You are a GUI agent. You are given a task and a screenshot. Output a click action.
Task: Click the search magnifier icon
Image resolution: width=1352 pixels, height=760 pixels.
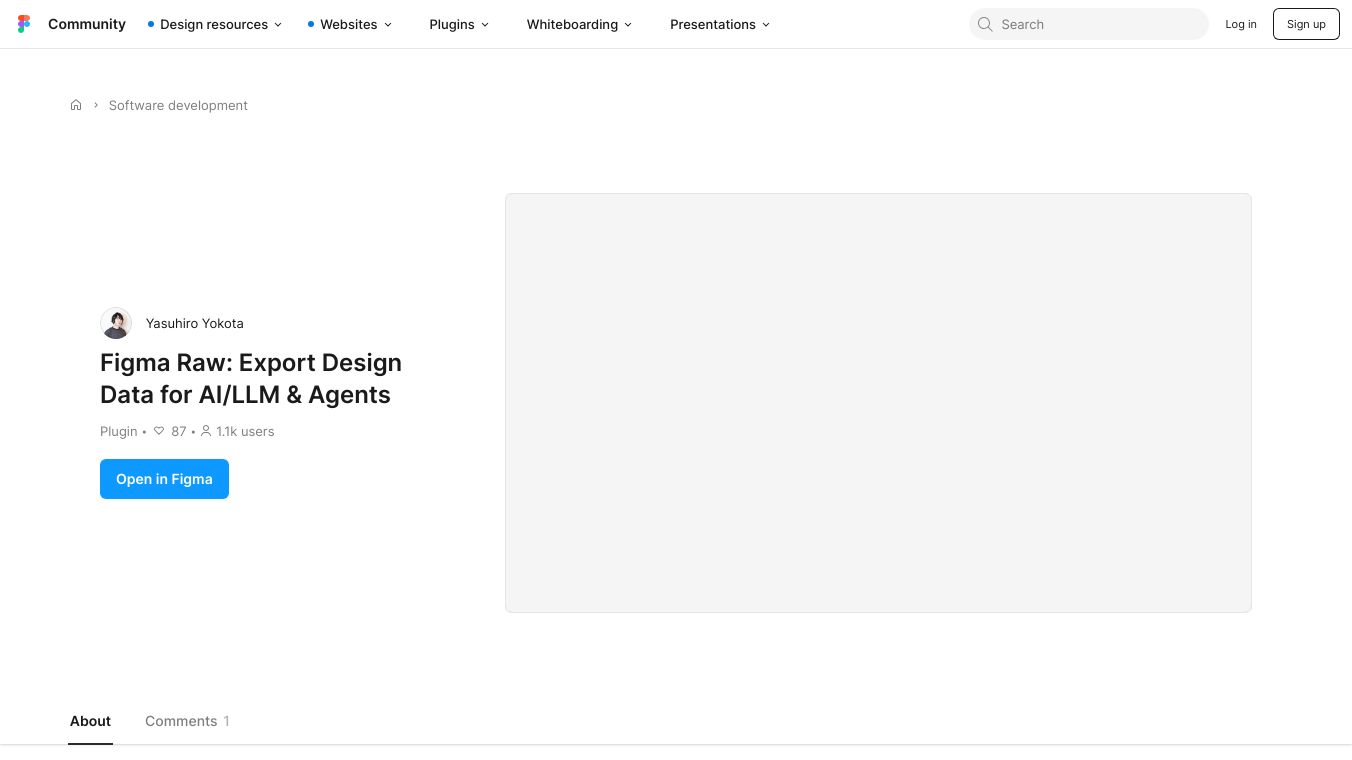point(985,24)
